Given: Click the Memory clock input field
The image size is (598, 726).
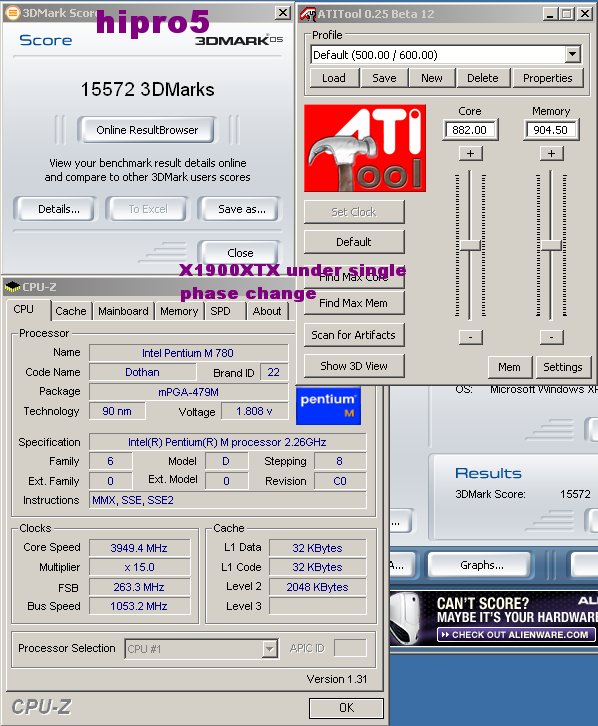Looking at the screenshot, I should tap(551, 130).
